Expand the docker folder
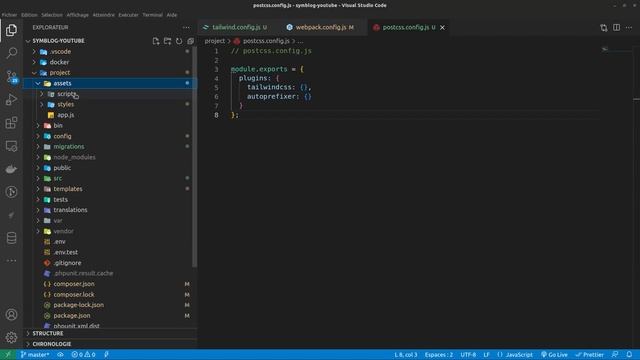Image resolution: width=640 pixels, height=360 pixels. tap(110, 62)
